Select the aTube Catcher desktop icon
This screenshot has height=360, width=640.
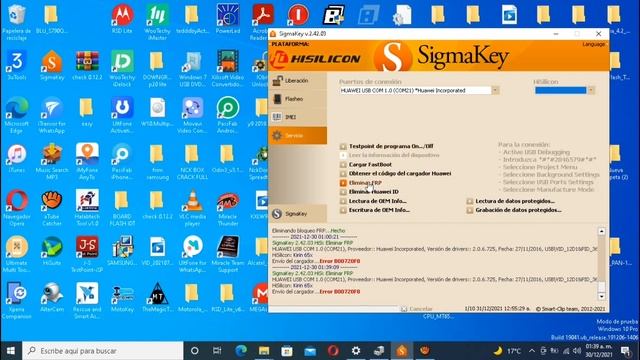52,208
